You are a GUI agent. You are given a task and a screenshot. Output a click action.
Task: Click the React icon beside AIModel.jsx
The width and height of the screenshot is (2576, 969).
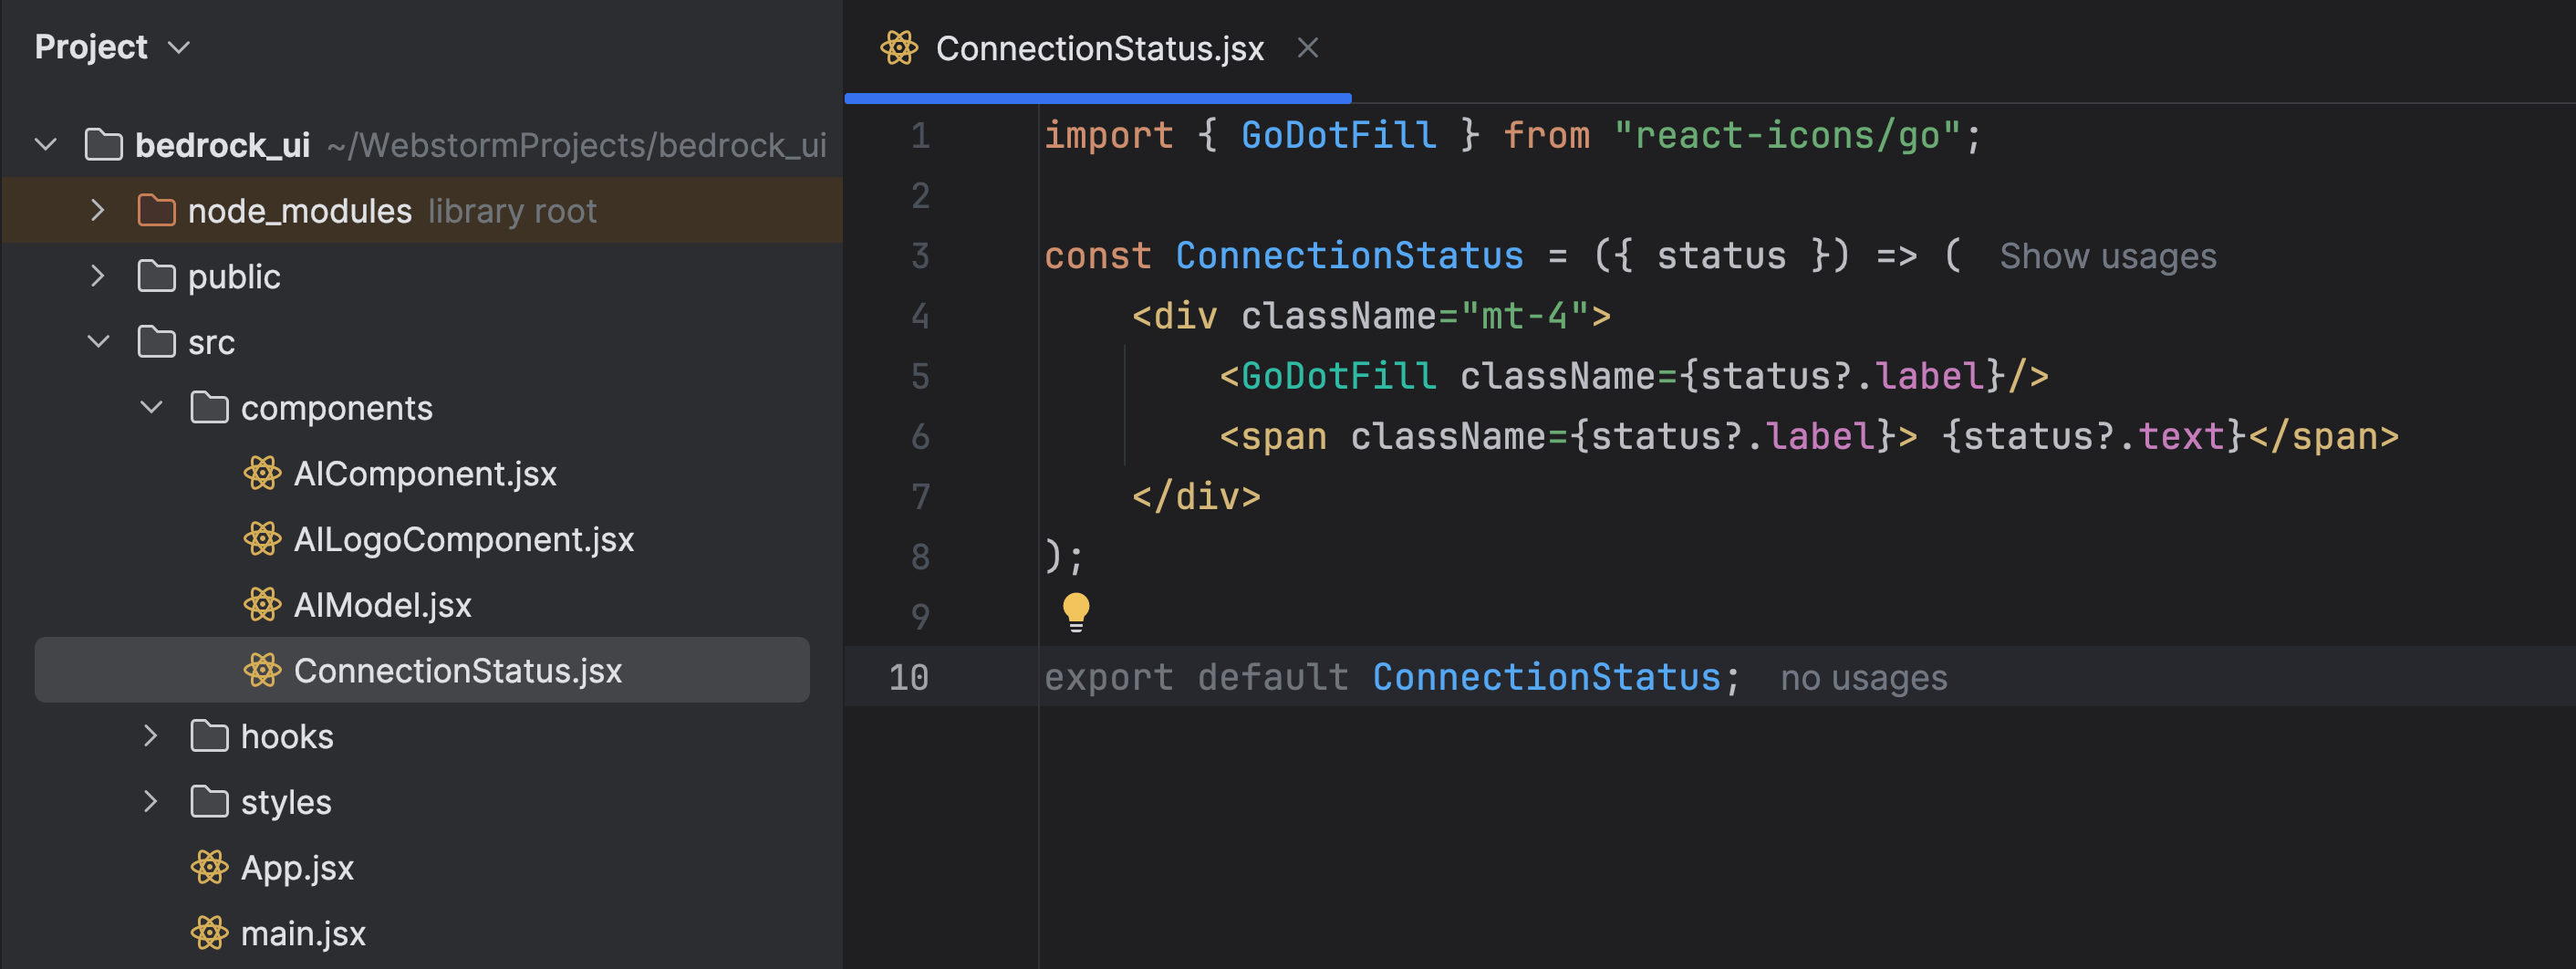[262, 605]
